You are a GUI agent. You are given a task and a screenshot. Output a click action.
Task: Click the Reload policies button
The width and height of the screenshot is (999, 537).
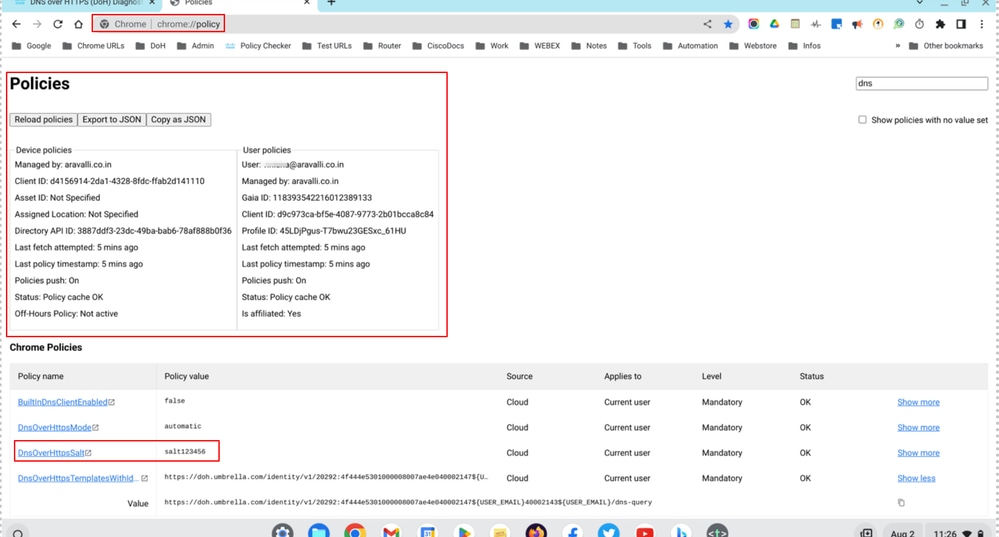(x=43, y=120)
